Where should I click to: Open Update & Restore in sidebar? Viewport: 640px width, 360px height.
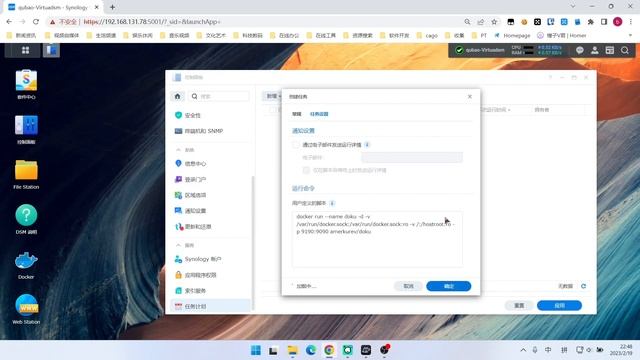click(x=211, y=227)
